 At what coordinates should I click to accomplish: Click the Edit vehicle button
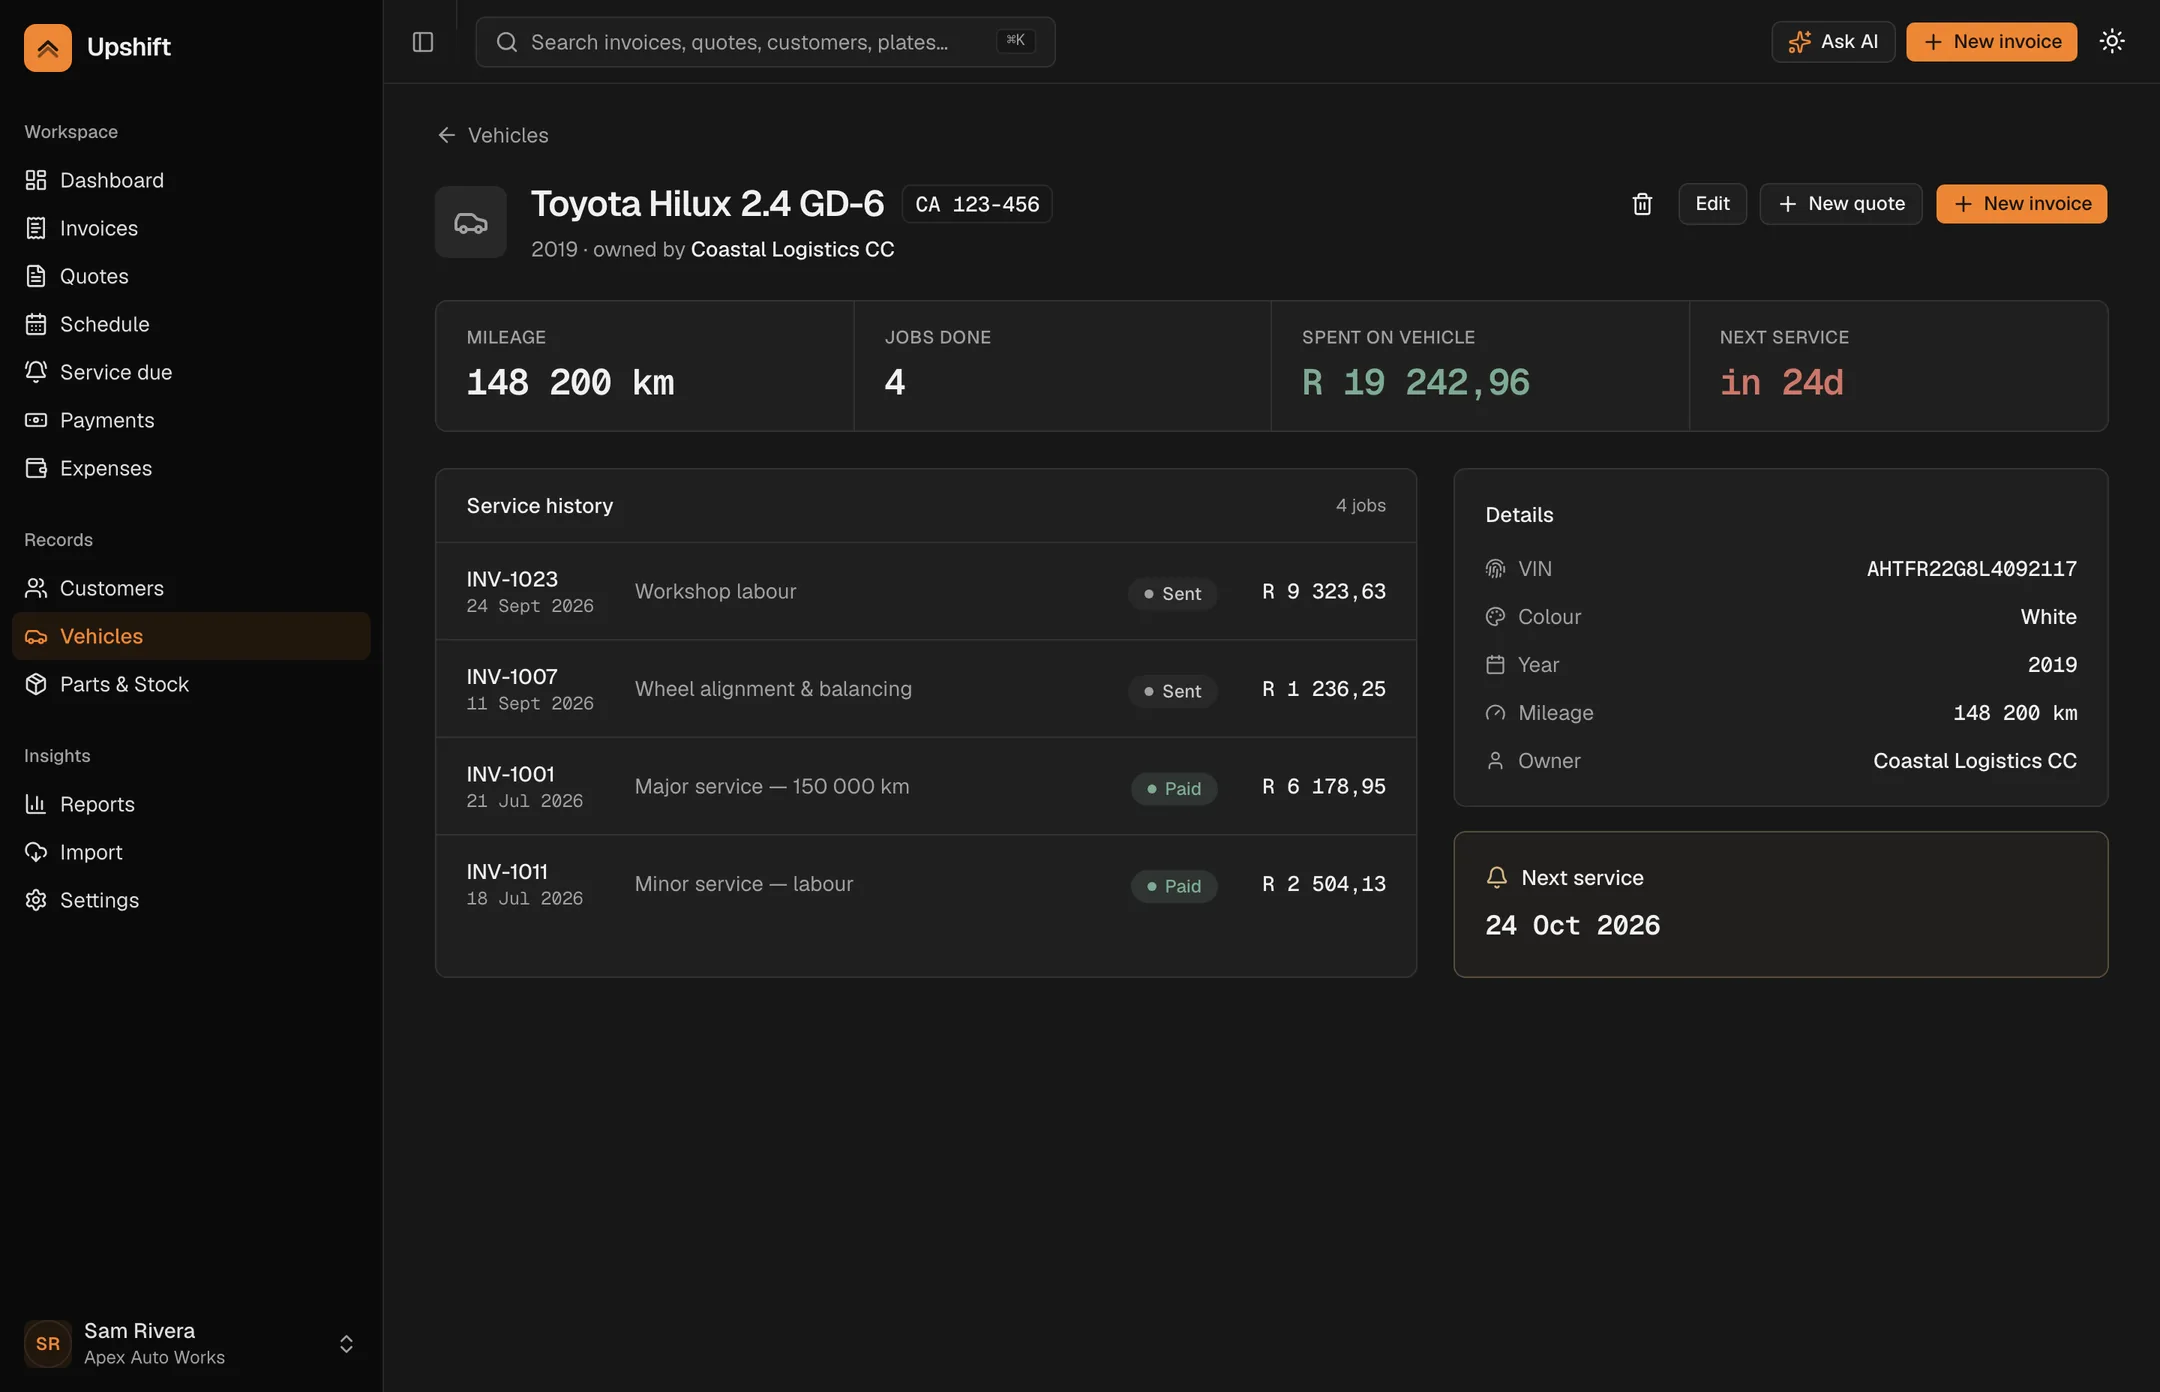pos(1712,204)
